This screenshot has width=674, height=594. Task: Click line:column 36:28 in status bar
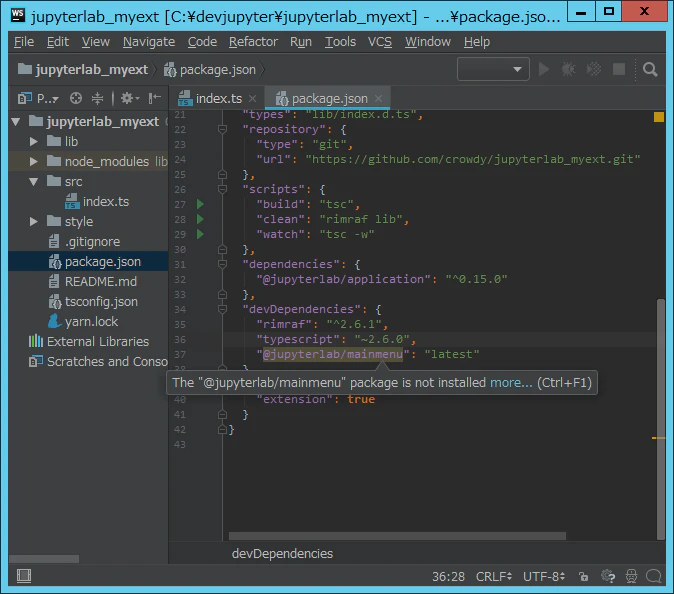[x=448, y=576]
